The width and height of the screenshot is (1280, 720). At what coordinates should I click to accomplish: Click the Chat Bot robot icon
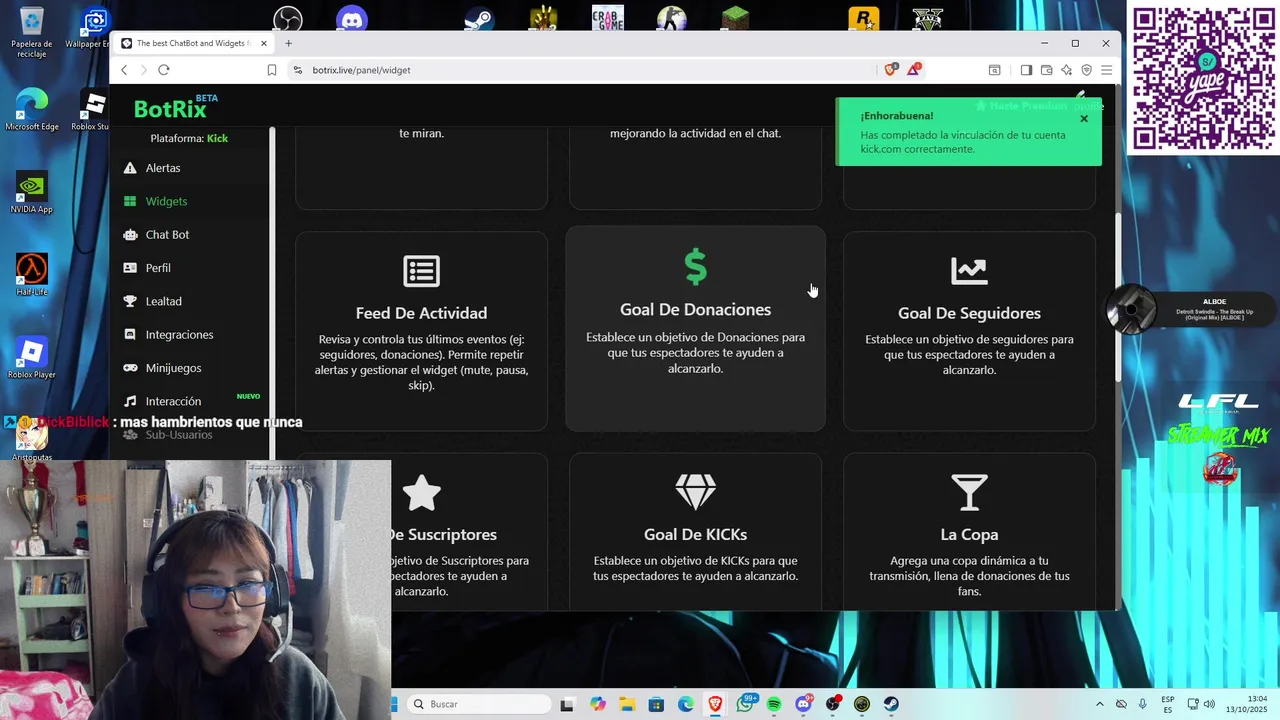pos(130,235)
